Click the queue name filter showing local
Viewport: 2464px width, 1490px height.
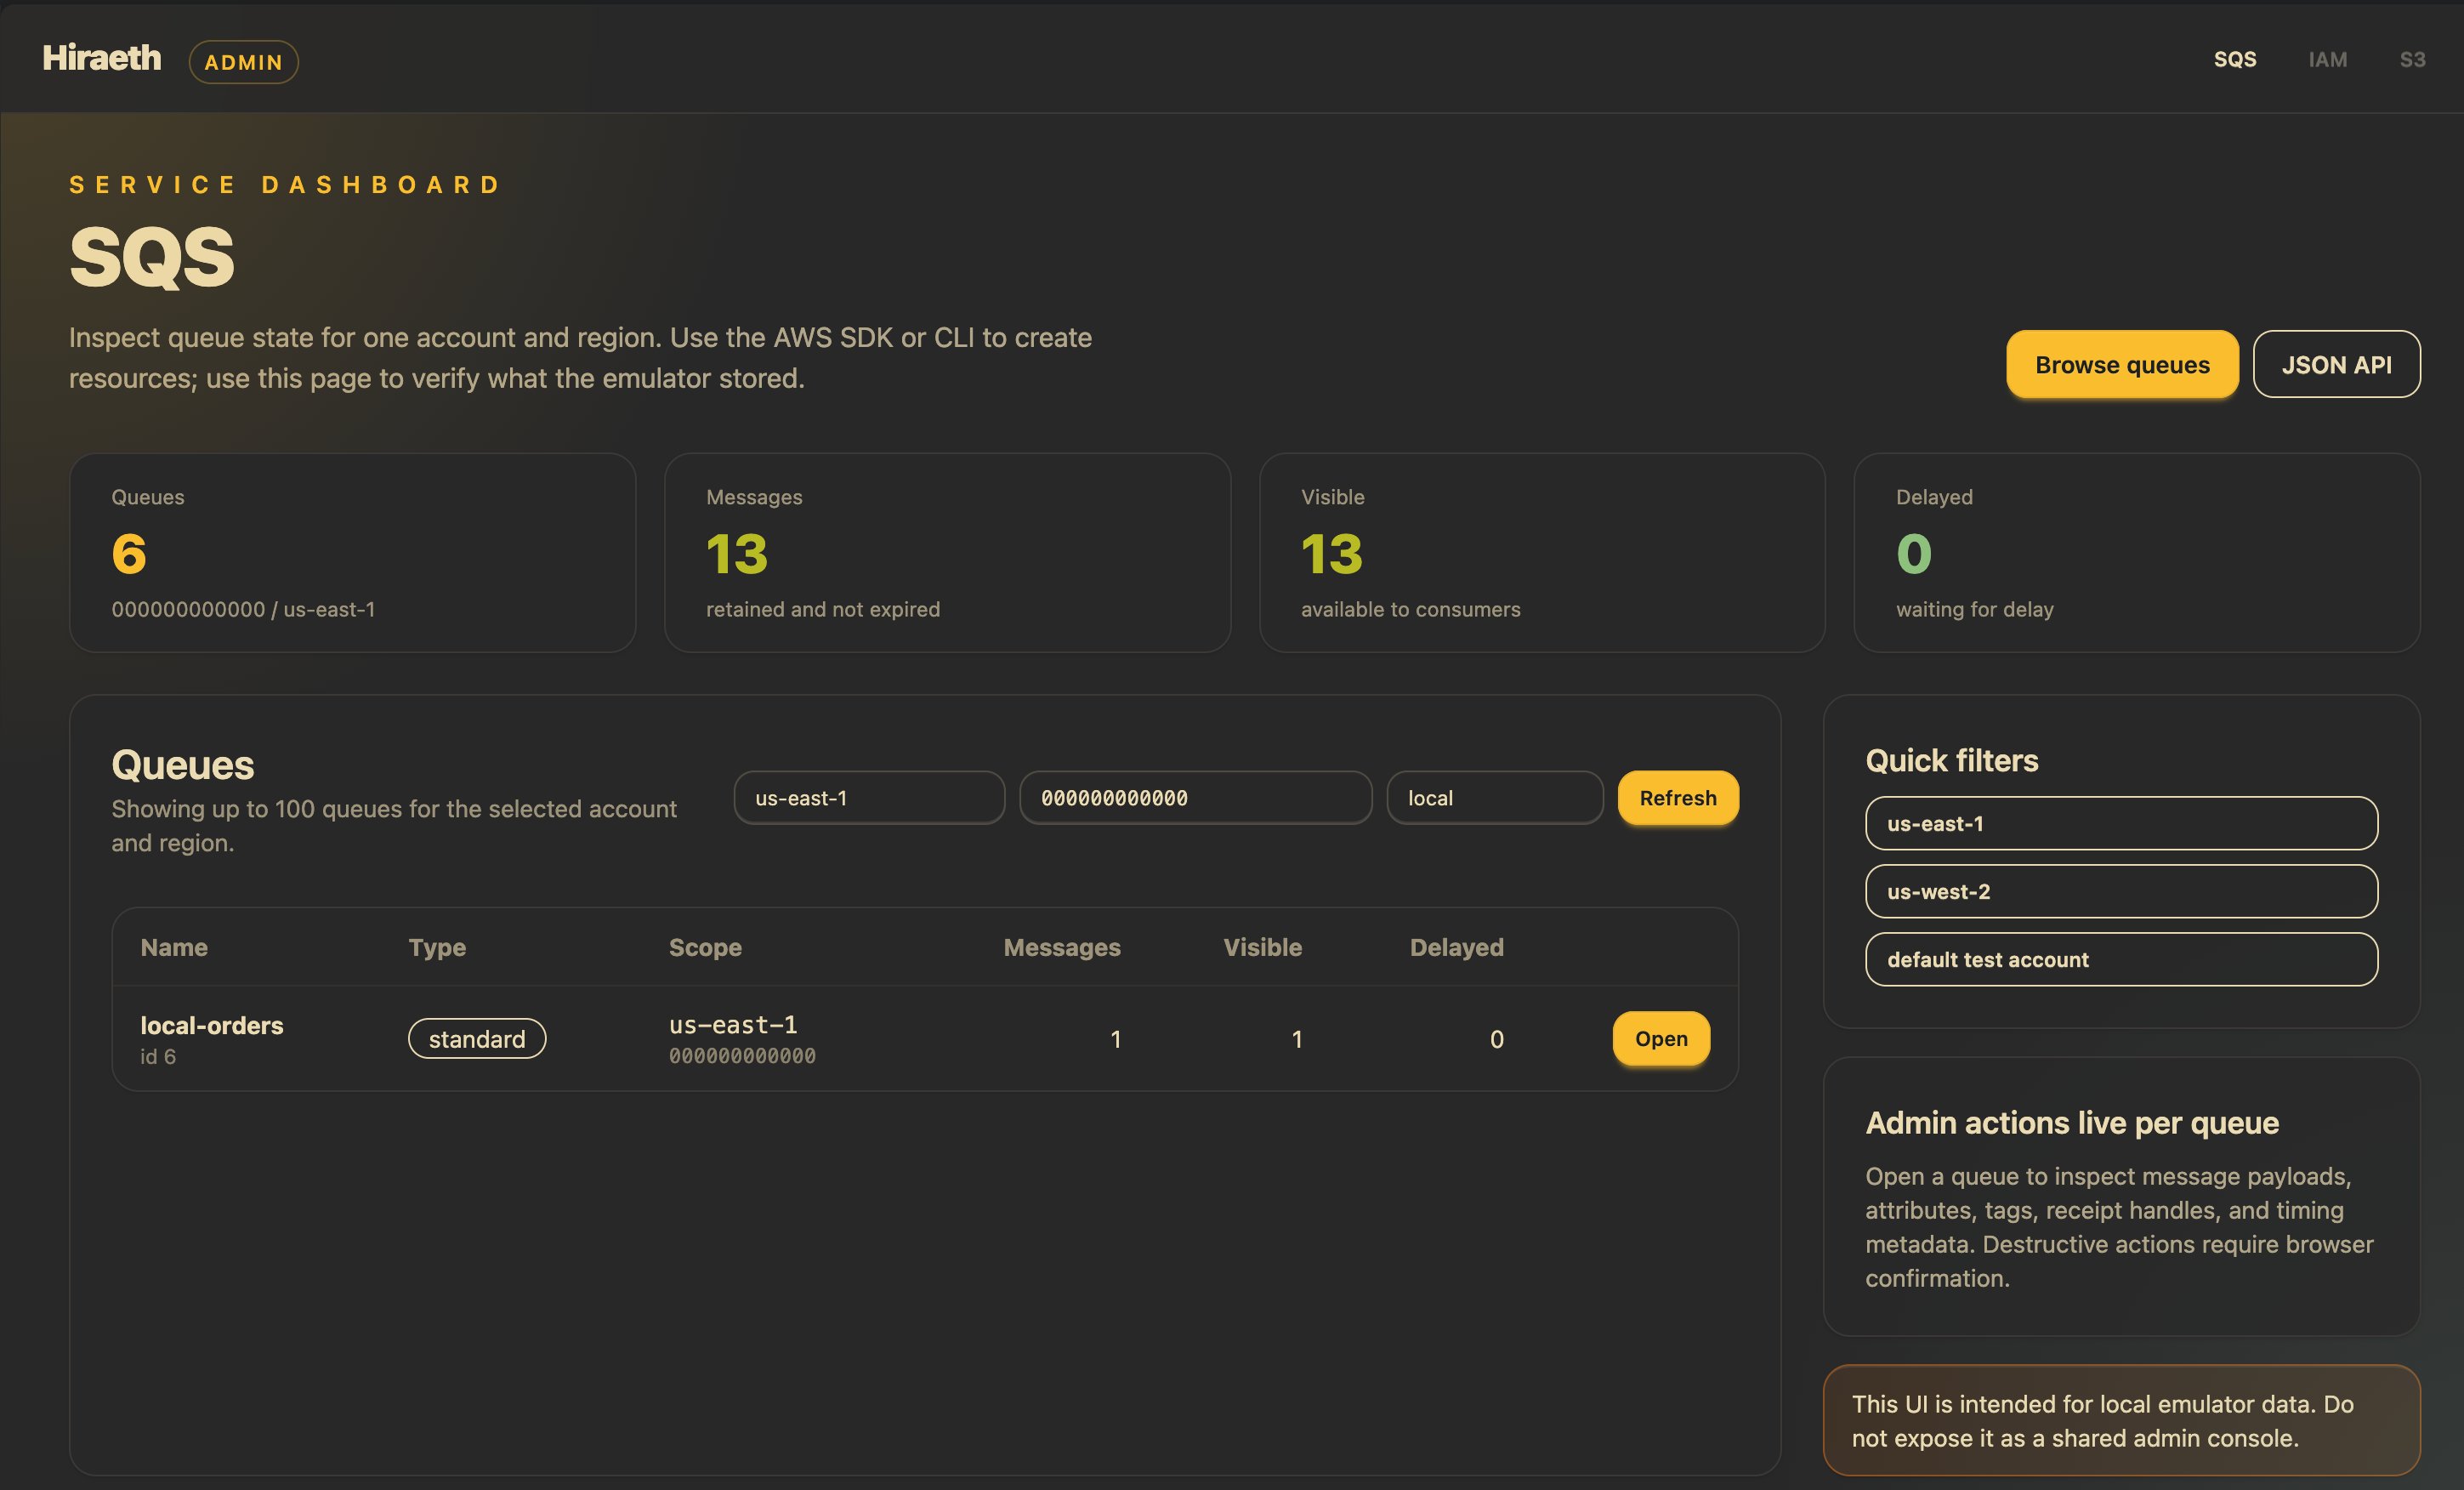[1494, 797]
